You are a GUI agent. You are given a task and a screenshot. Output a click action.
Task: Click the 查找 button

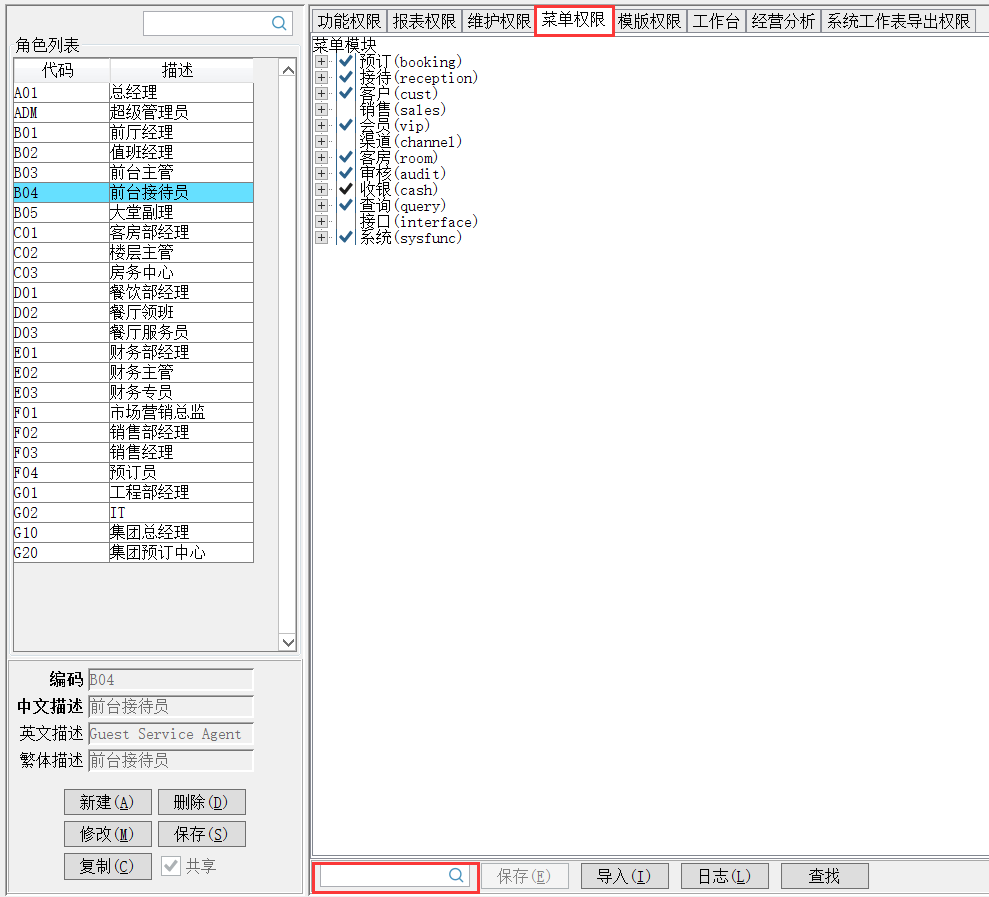825,876
